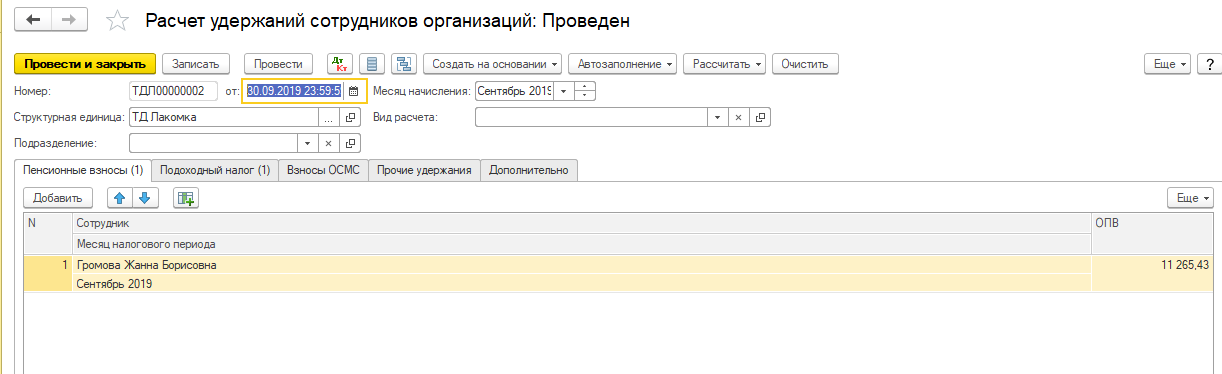Move selected row up with arrow
Screen dimensions: 1222x374
coord(121,198)
